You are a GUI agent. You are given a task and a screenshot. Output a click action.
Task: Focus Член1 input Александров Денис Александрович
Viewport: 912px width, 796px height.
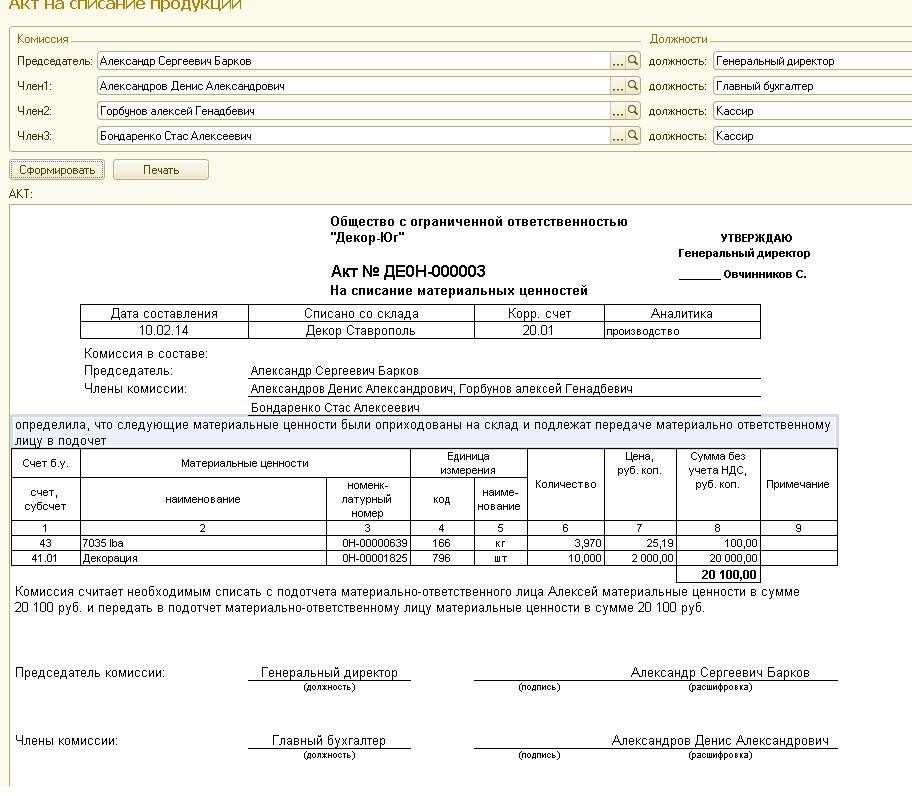(354, 85)
